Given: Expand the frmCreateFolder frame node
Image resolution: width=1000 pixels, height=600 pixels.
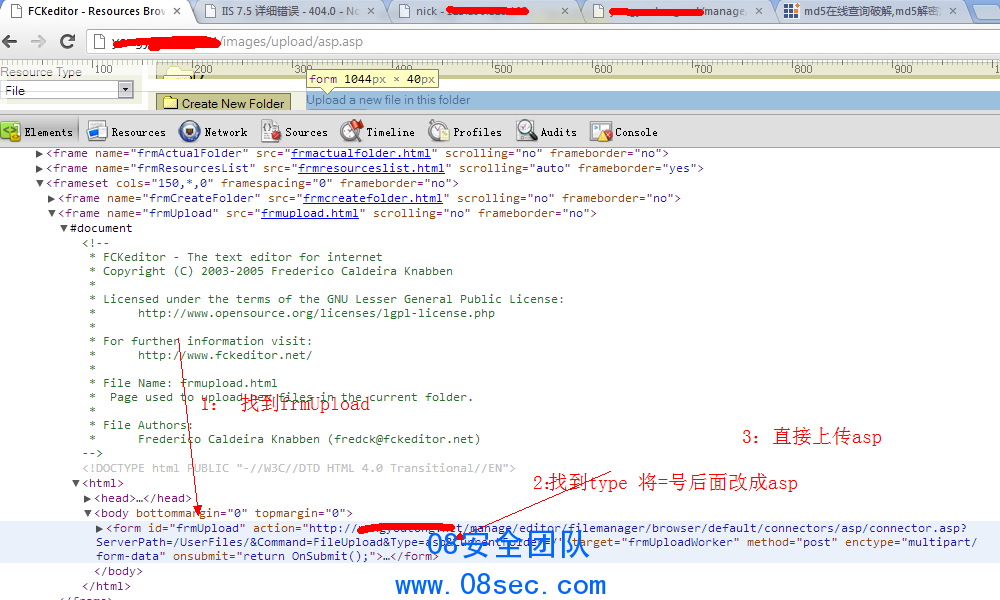Looking at the screenshot, I should tap(52, 198).
